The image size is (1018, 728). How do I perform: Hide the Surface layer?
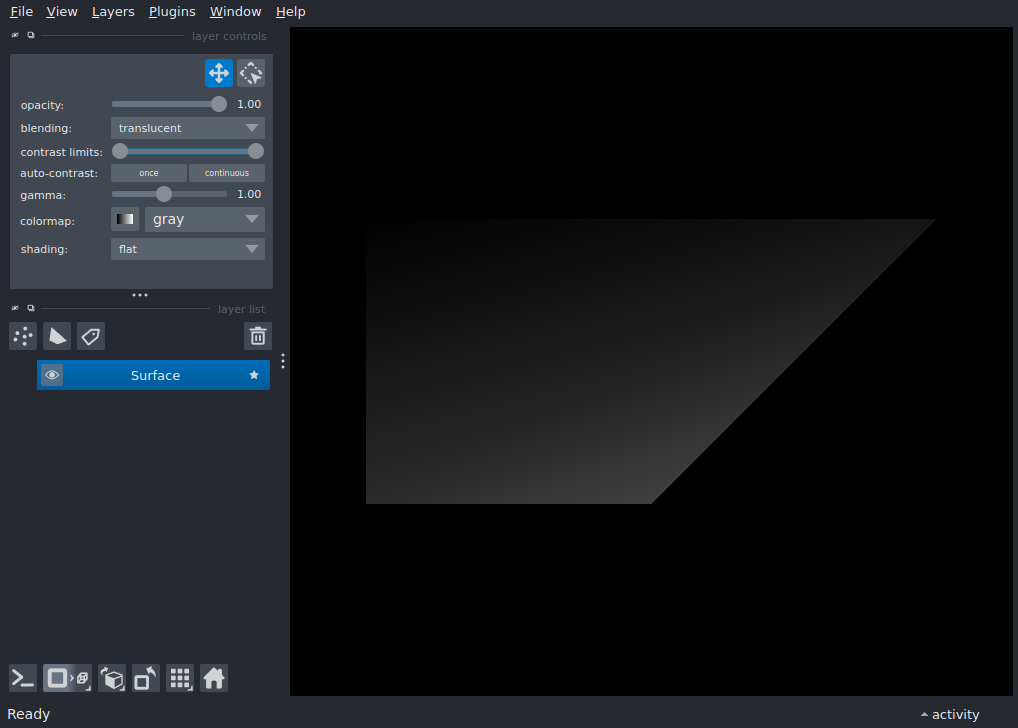52,374
